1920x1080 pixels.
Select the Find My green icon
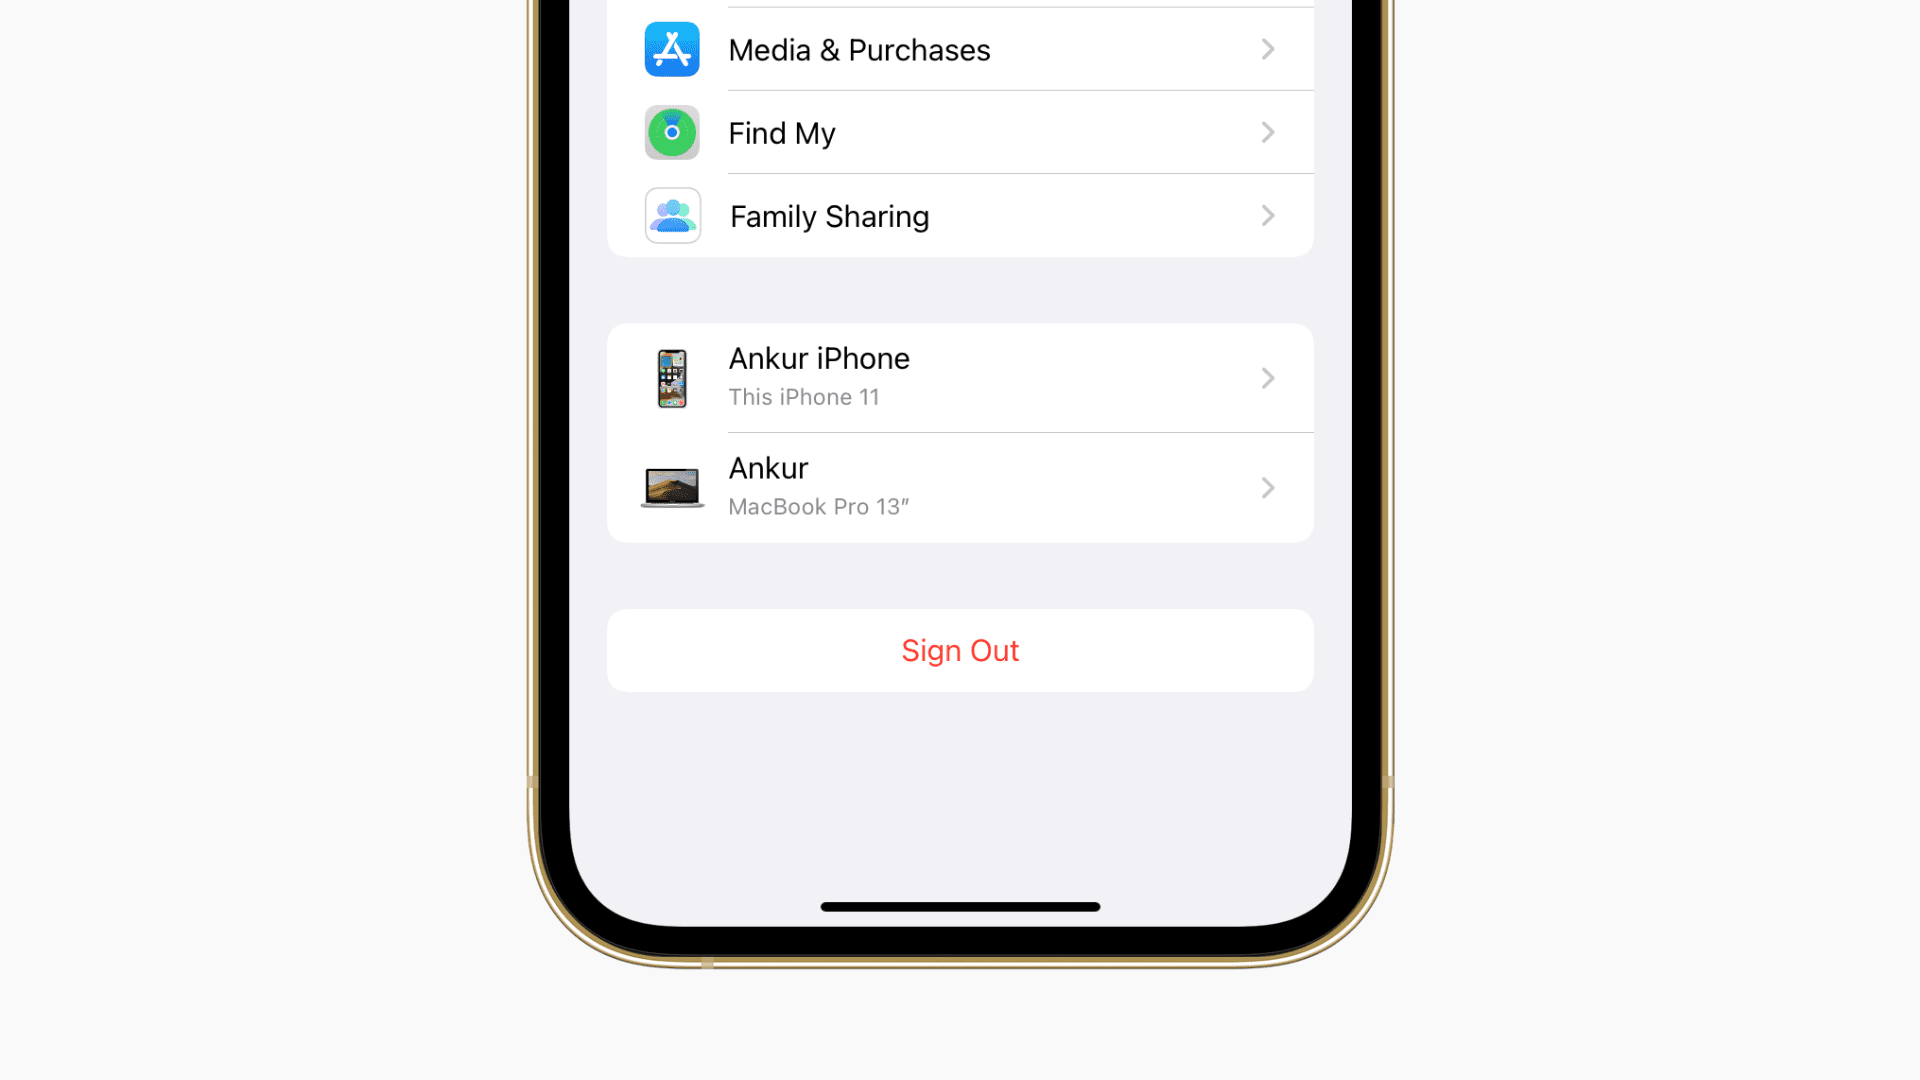pyautogui.click(x=673, y=132)
